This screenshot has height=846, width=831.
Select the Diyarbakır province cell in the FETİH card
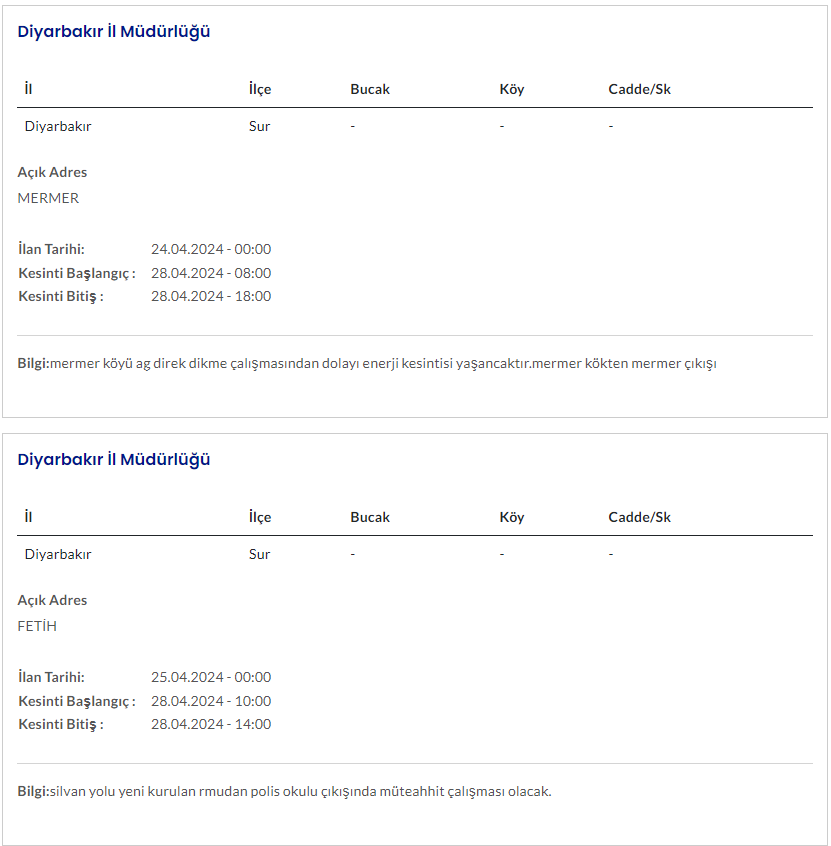click(58, 554)
